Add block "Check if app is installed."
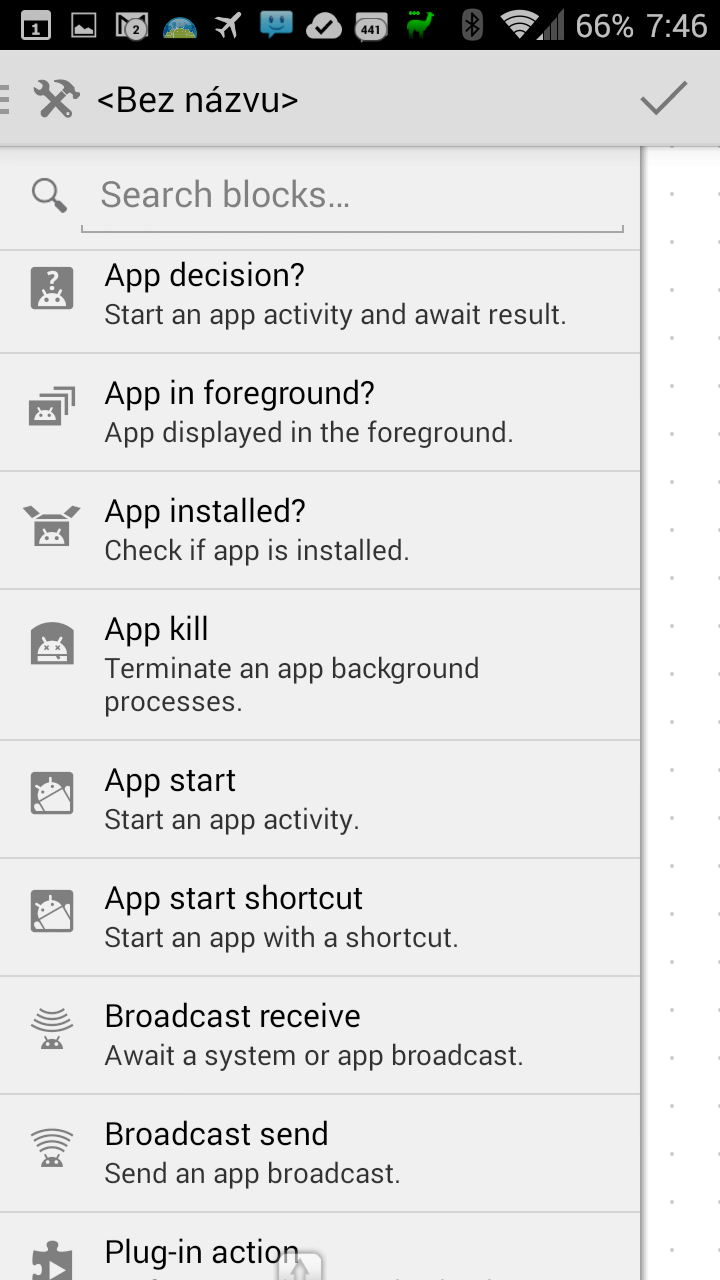This screenshot has height=1280, width=720. (257, 550)
